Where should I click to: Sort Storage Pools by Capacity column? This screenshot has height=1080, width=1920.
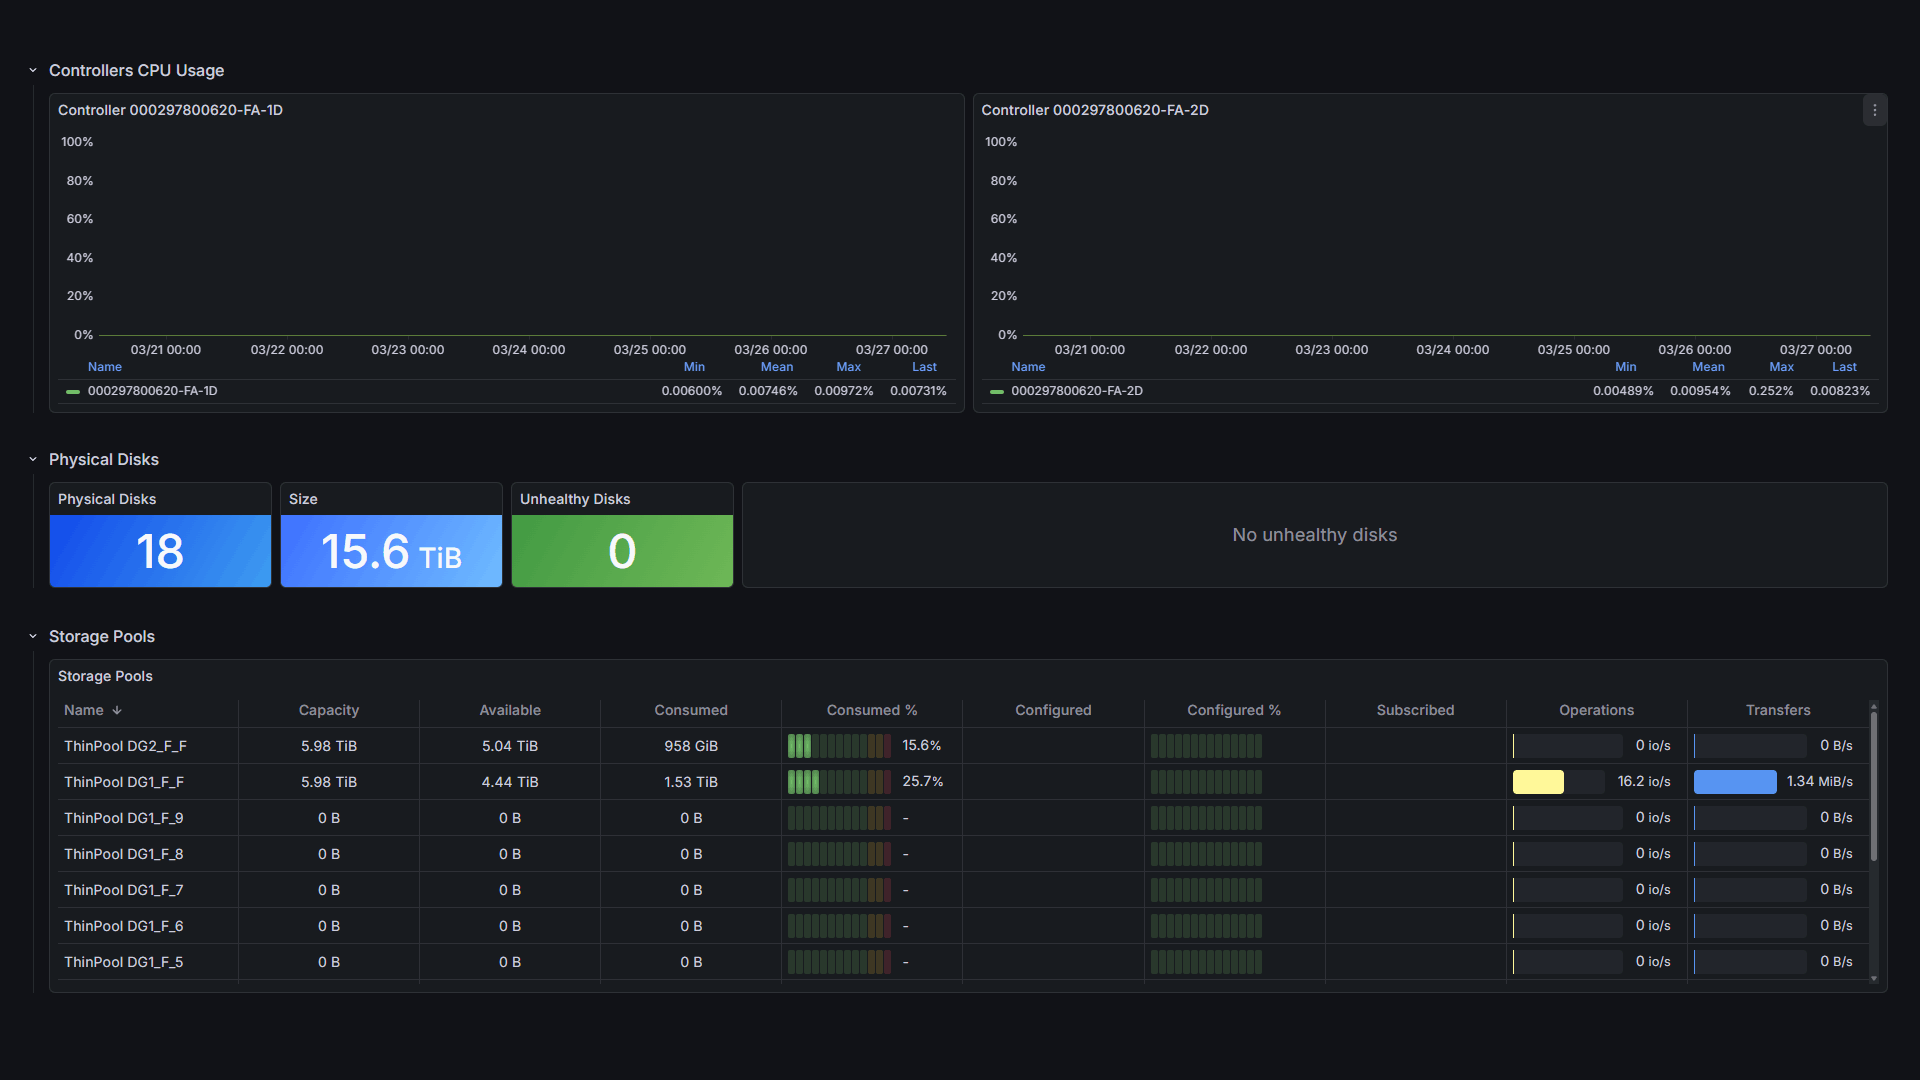(x=328, y=711)
